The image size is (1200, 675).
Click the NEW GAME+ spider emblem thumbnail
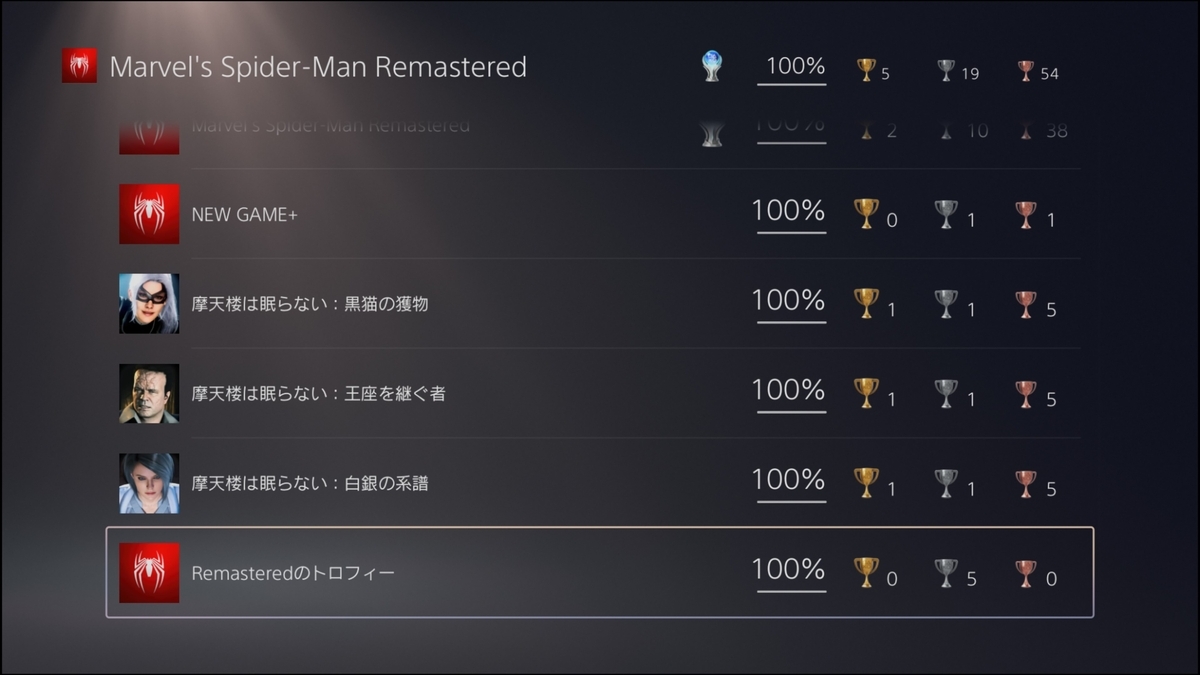click(149, 214)
